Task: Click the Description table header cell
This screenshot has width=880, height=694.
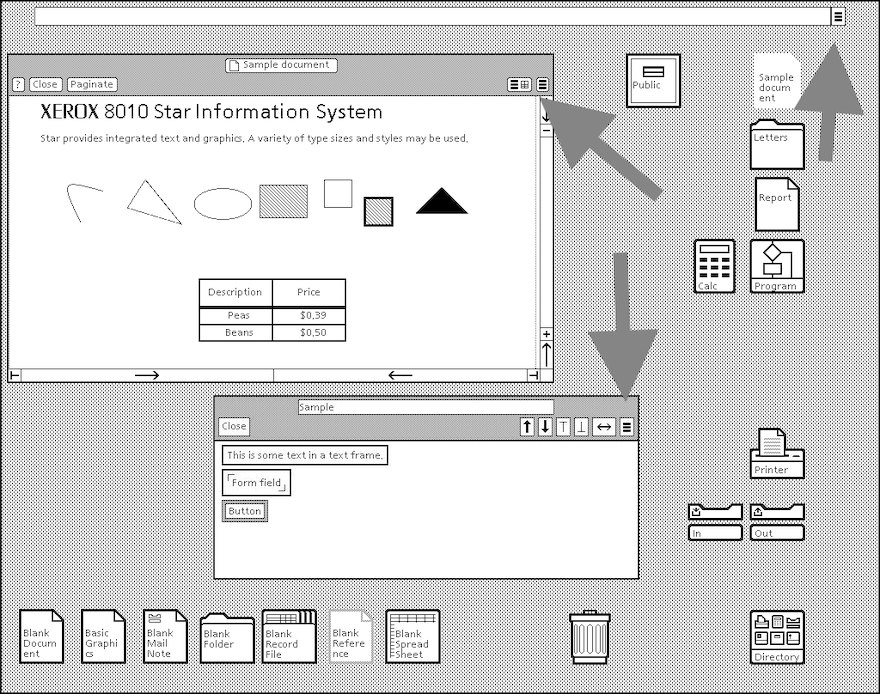Action: [236, 292]
